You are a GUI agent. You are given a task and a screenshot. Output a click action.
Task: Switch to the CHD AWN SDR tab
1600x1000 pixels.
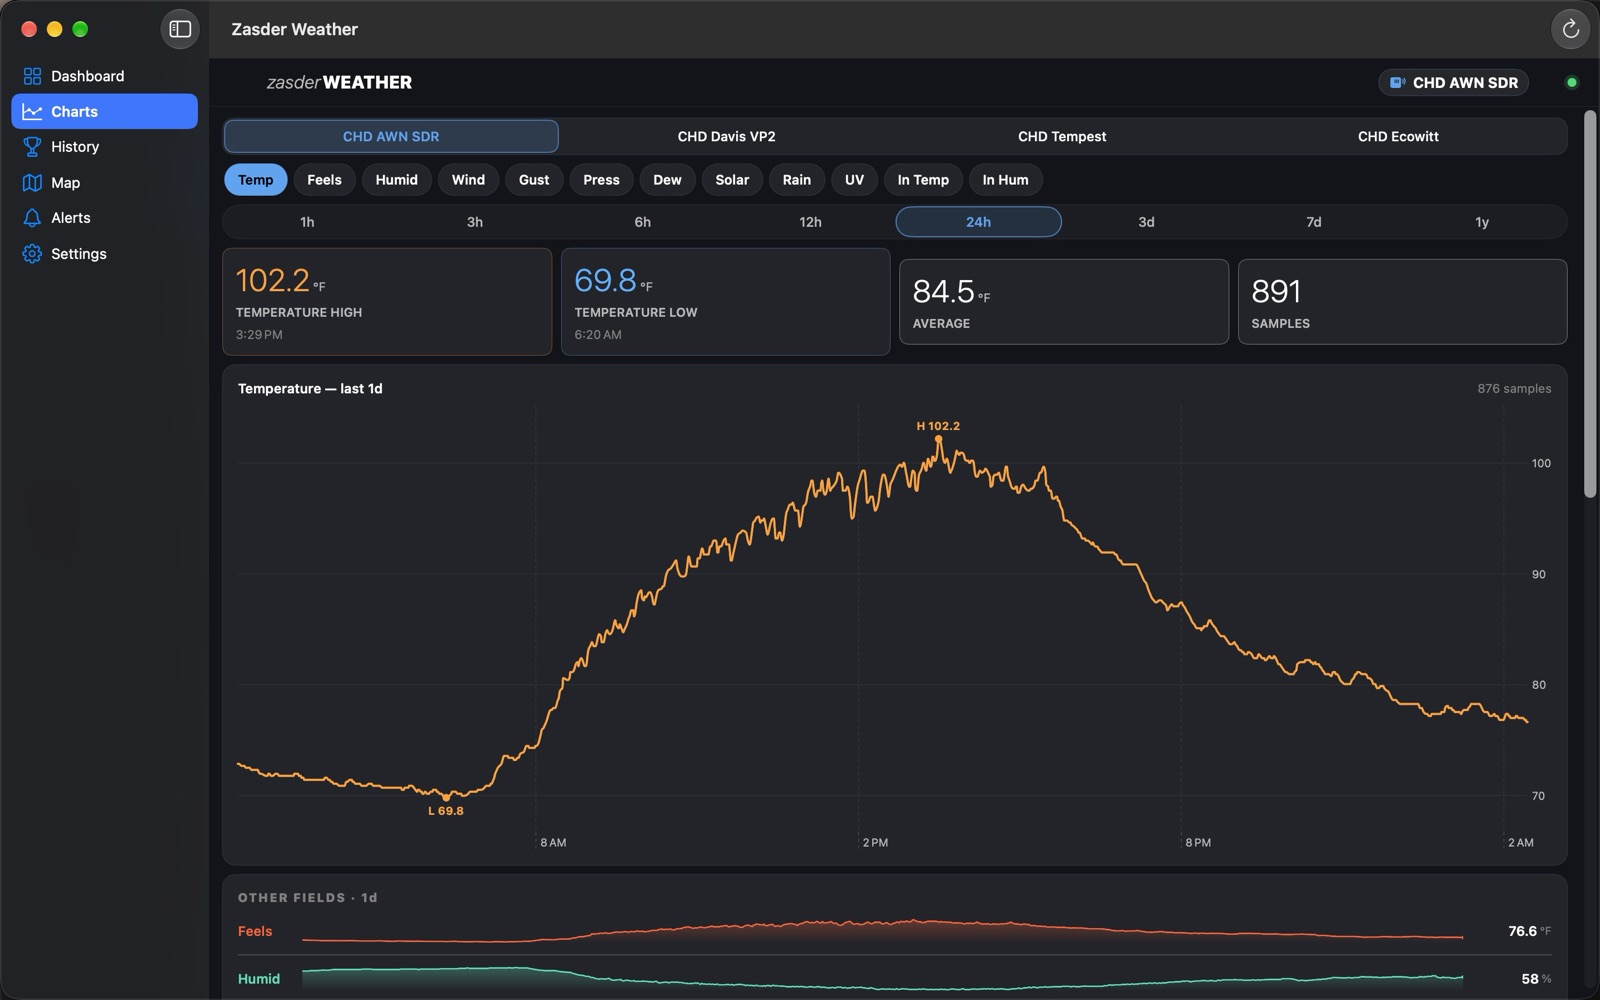click(391, 136)
